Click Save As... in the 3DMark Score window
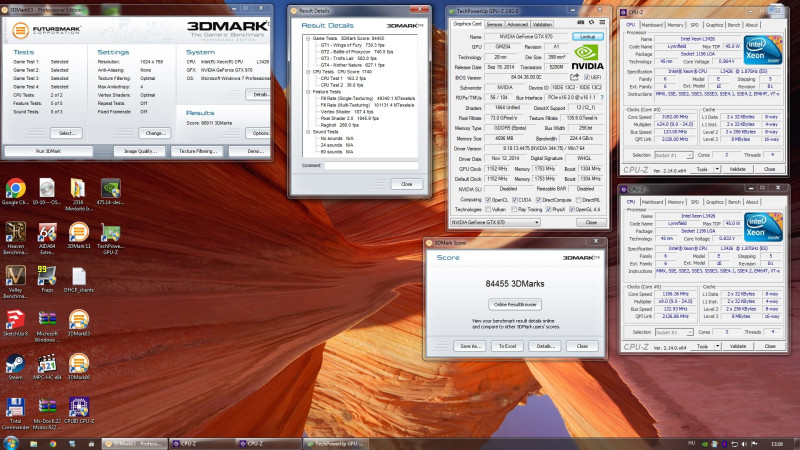Image resolution: width=800 pixels, height=450 pixels. coord(470,346)
